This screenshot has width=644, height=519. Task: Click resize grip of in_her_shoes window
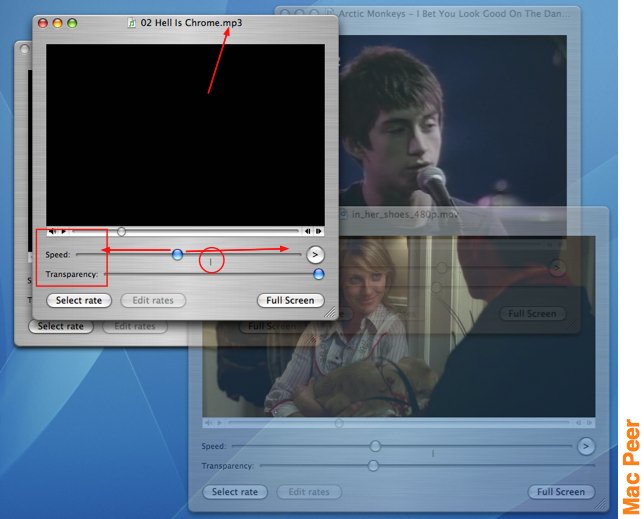pos(601,504)
